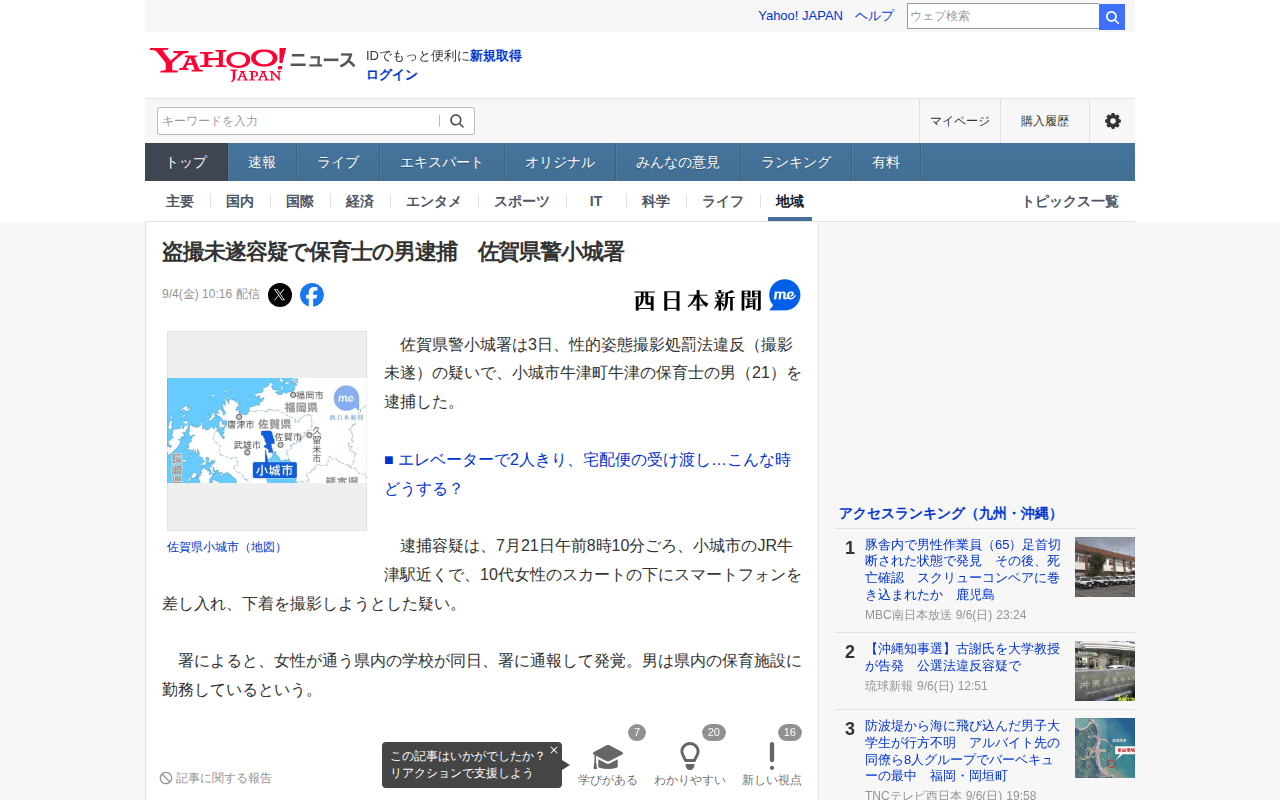Open the settings gear icon
The width and height of the screenshot is (1280, 800).
pos(1112,121)
